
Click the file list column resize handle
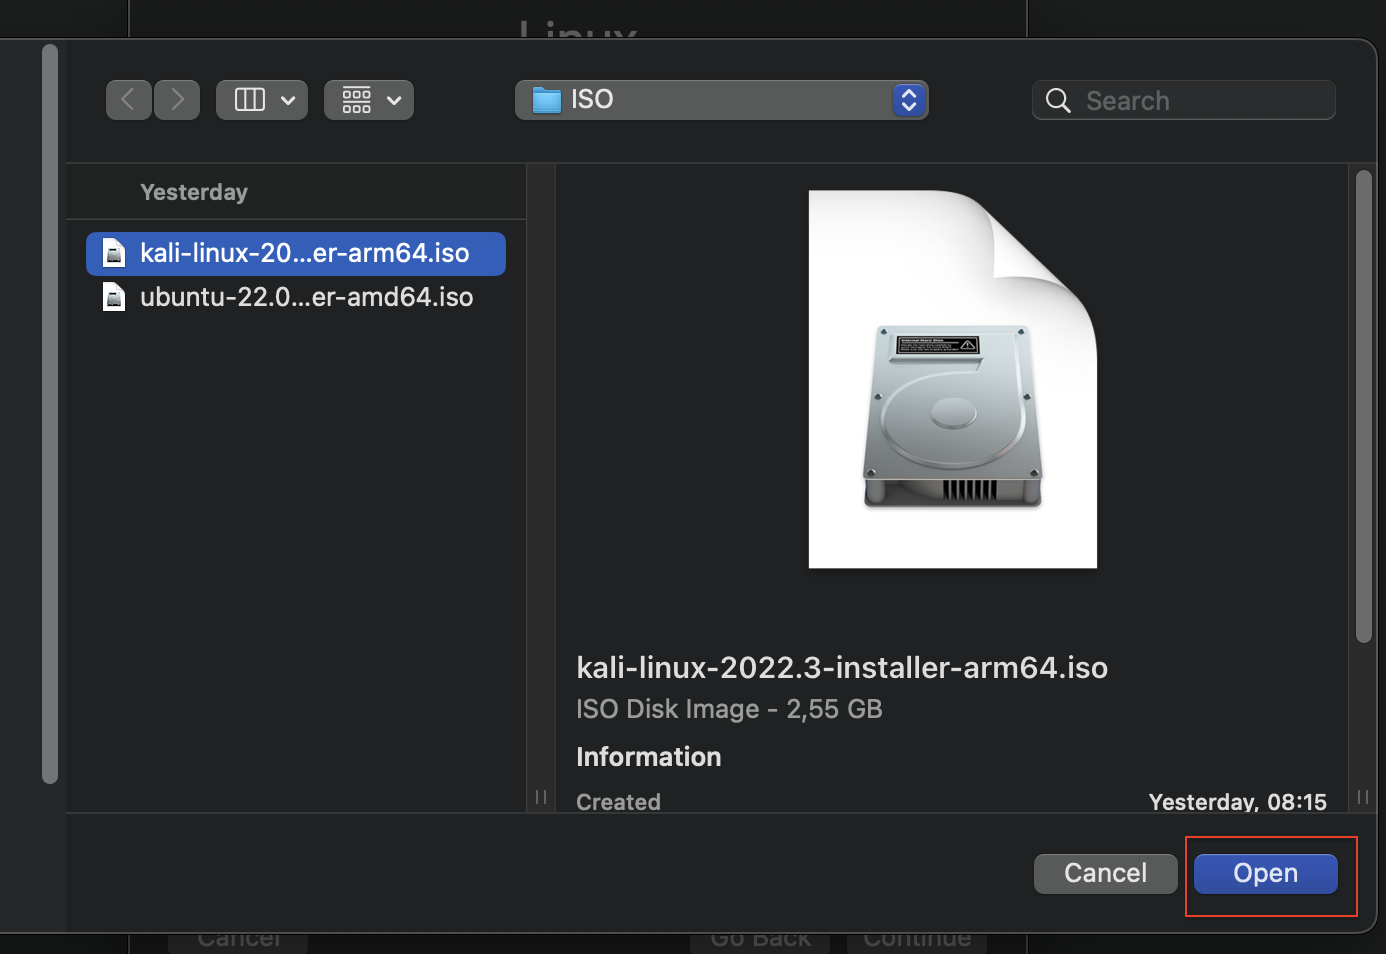[x=541, y=797]
